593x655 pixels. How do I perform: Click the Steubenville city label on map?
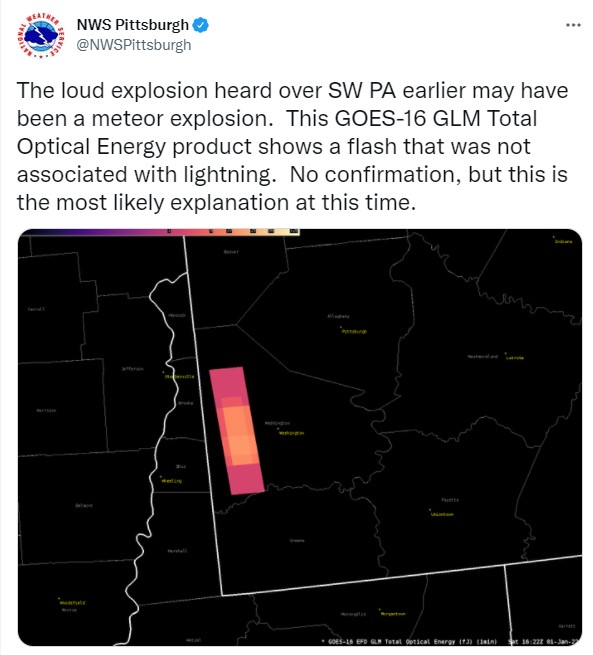[179, 376]
